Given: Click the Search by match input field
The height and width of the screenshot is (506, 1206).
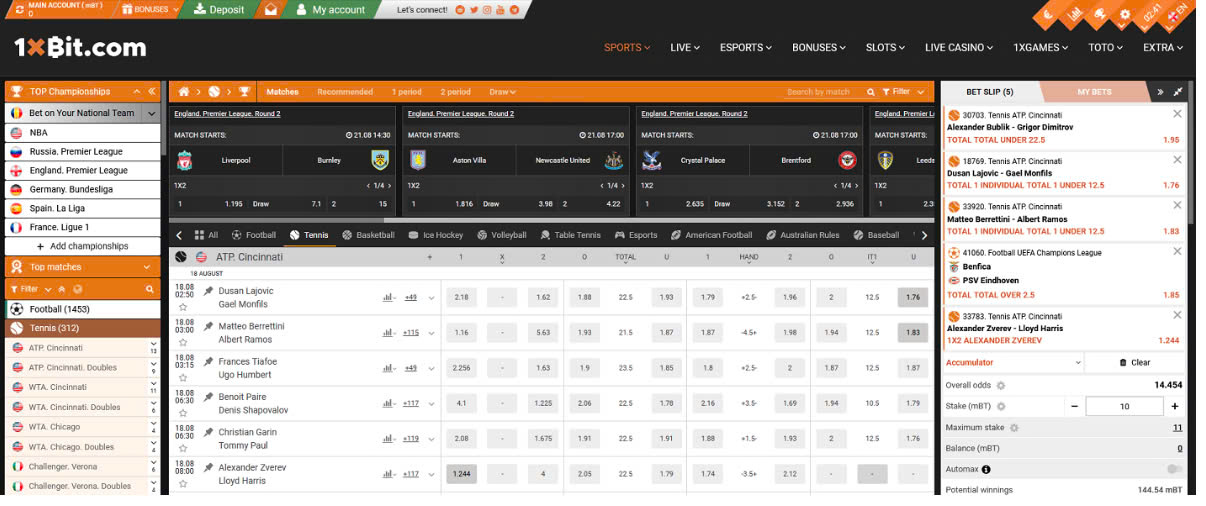Looking at the screenshot, I should coord(822,92).
